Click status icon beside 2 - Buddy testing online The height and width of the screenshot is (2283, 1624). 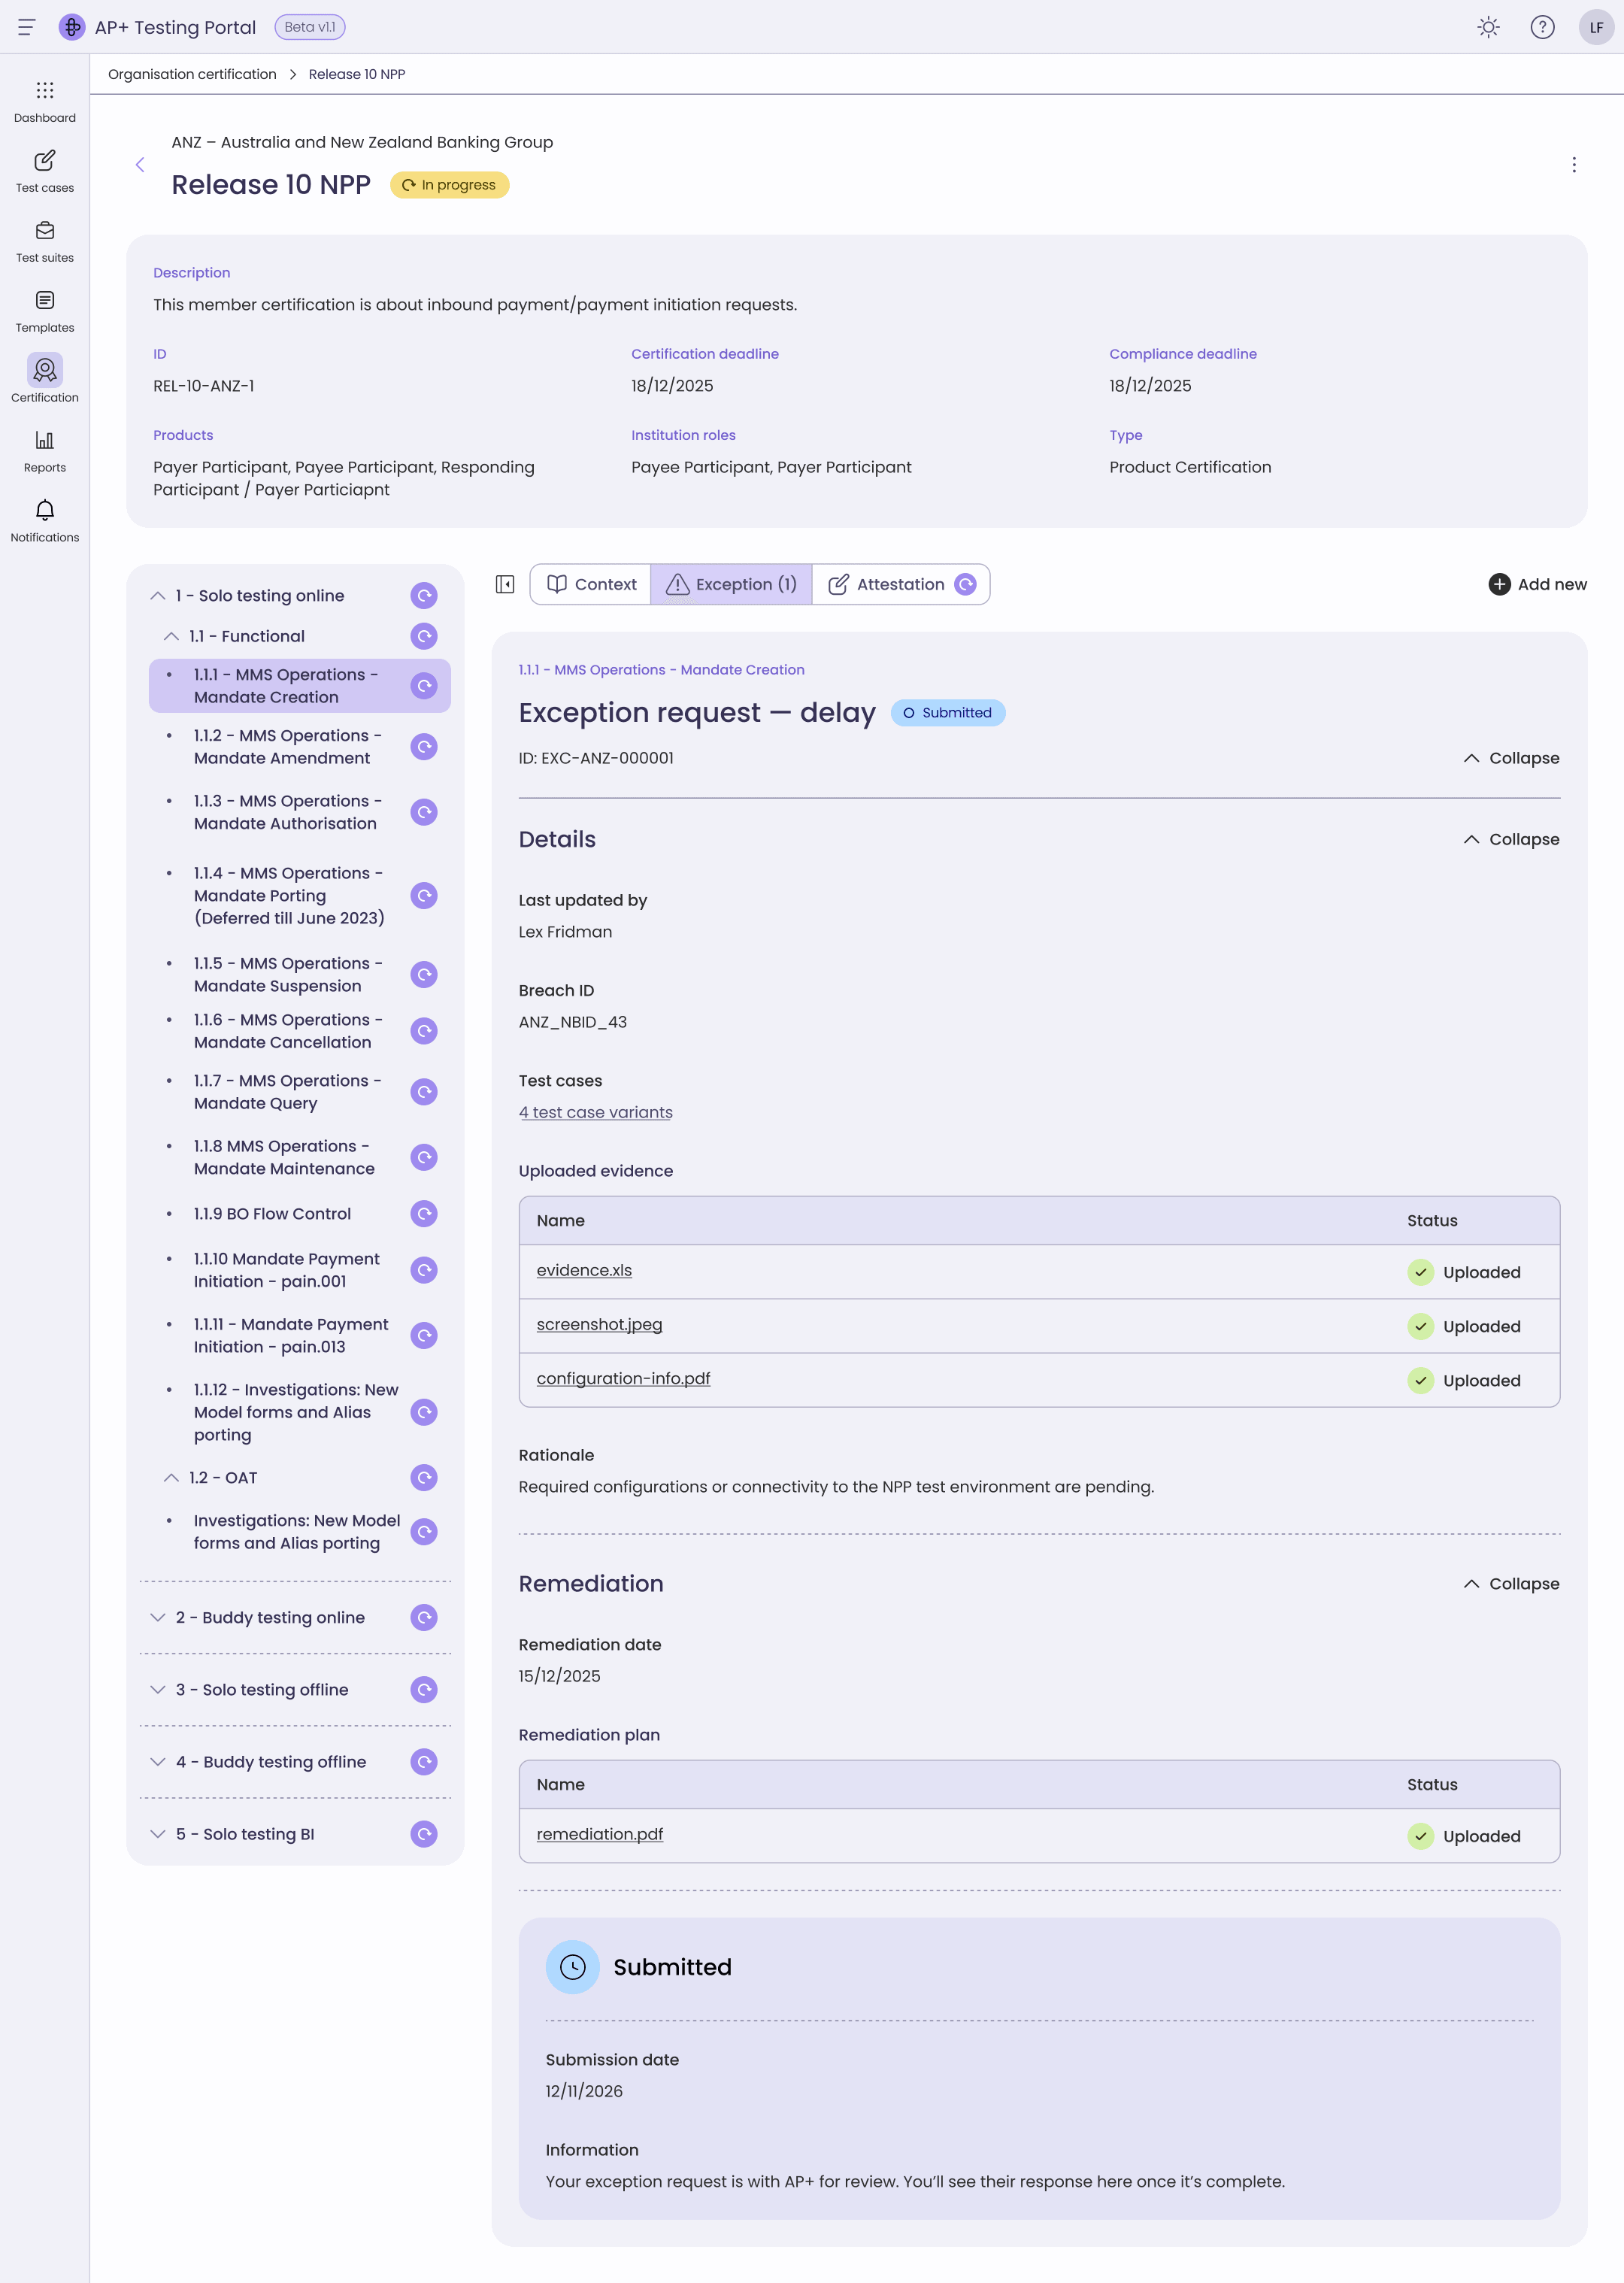point(424,1618)
